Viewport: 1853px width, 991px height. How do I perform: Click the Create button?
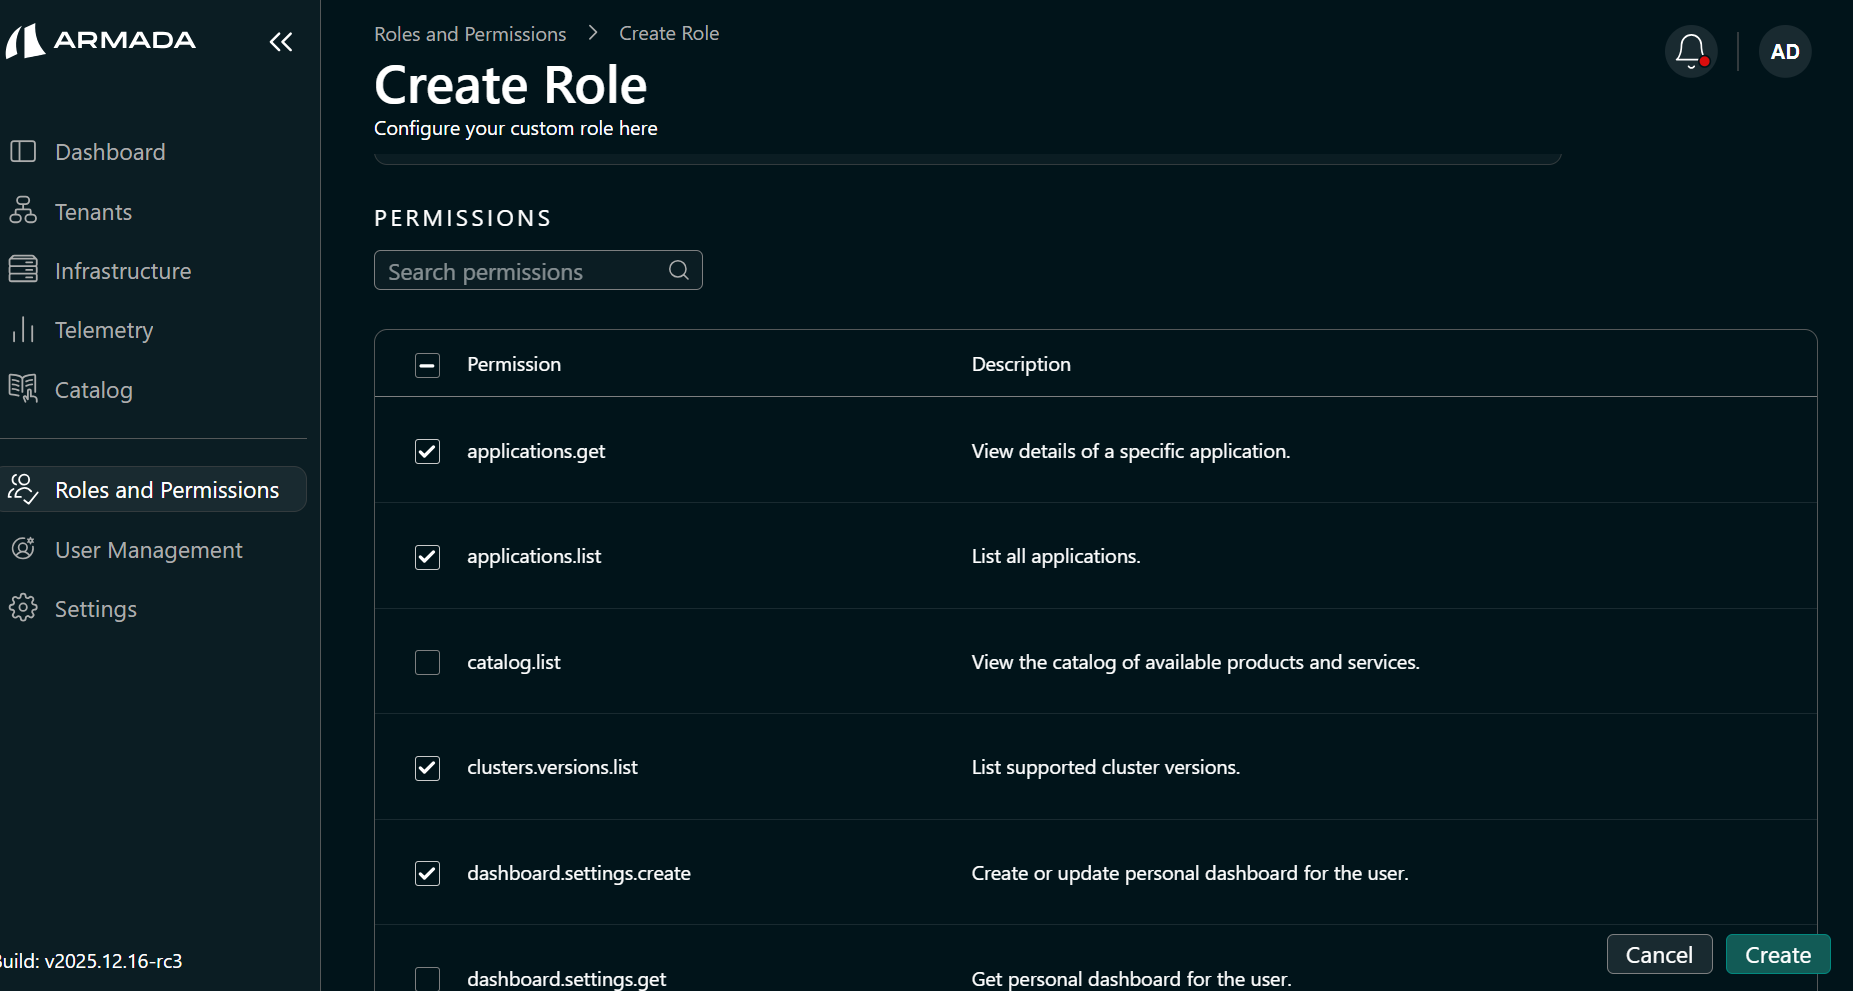[x=1778, y=954]
